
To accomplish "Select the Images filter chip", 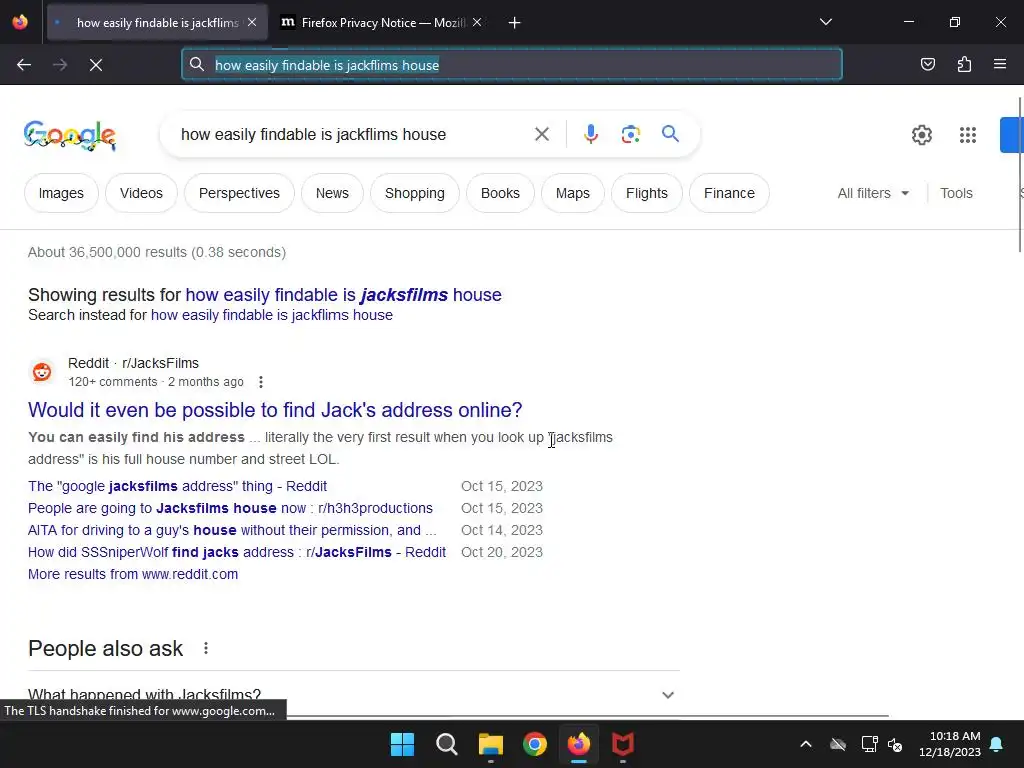I will pyautogui.click(x=61, y=193).
